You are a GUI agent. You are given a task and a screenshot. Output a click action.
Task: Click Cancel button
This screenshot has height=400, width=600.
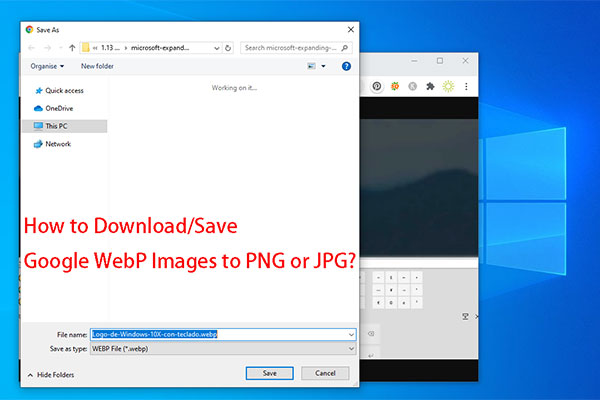click(325, 373)
